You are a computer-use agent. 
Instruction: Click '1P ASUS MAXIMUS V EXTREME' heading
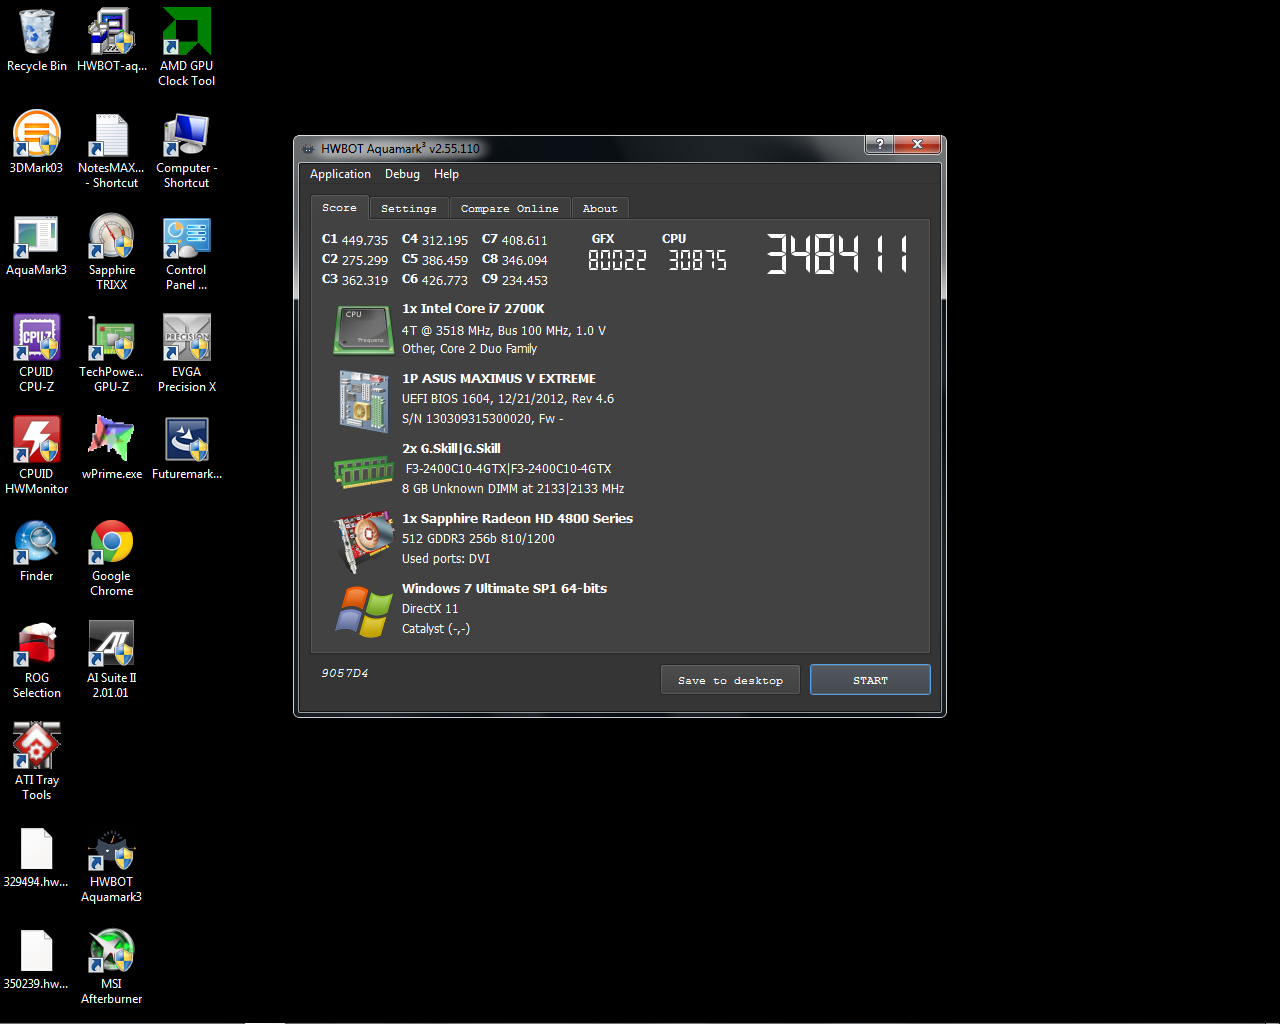[x=499, y=379]
